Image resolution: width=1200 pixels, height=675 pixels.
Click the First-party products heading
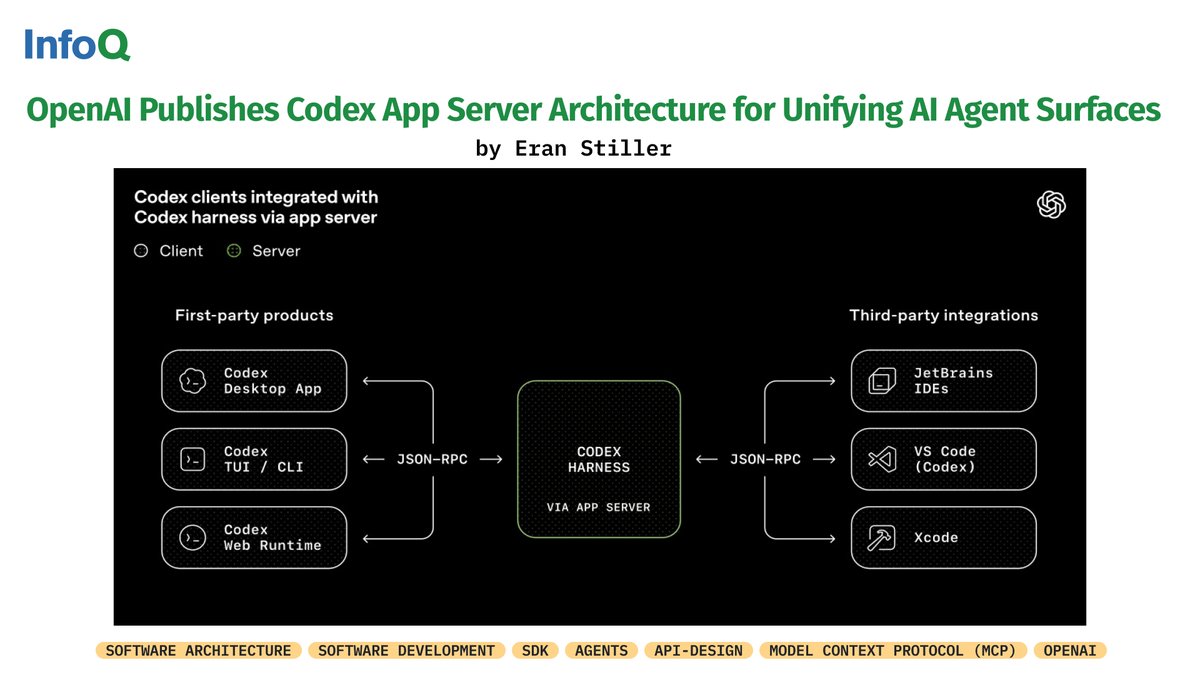254,315
